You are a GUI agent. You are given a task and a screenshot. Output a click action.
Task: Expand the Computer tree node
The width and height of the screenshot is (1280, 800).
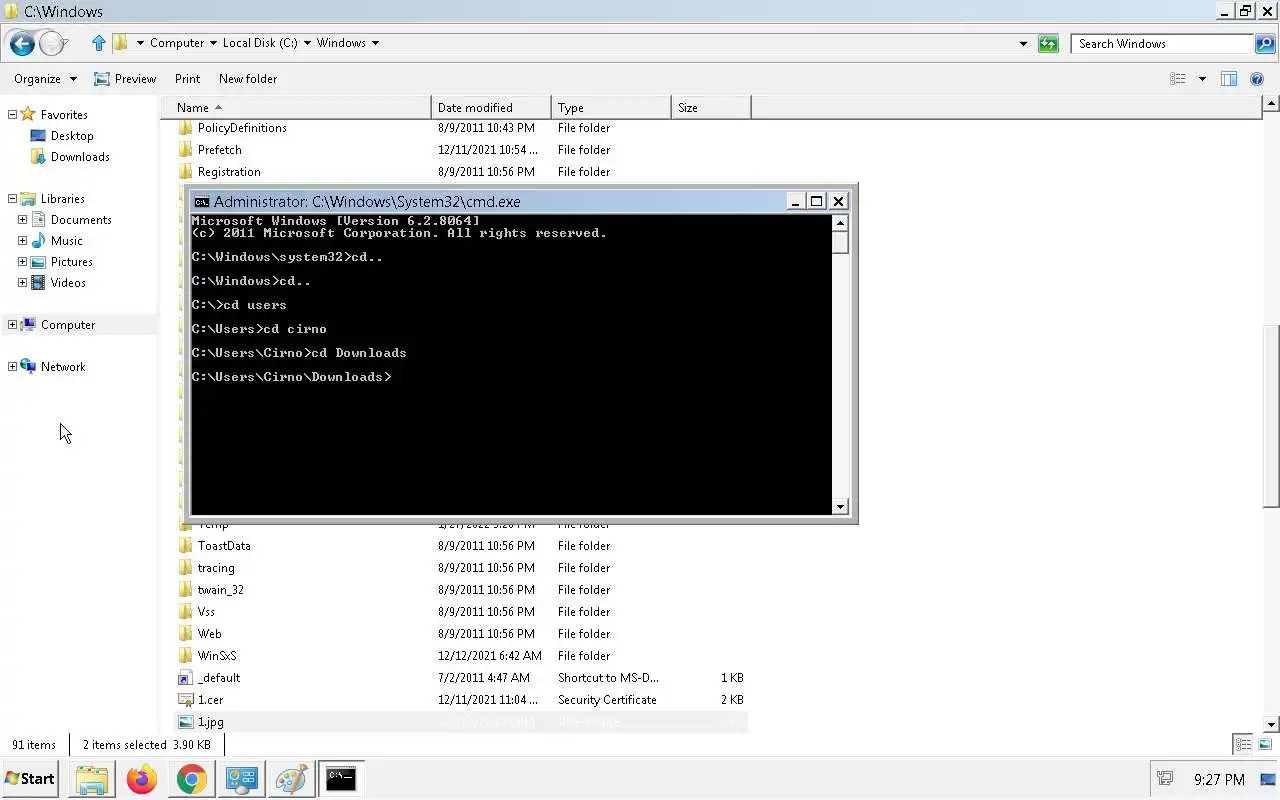12,325
